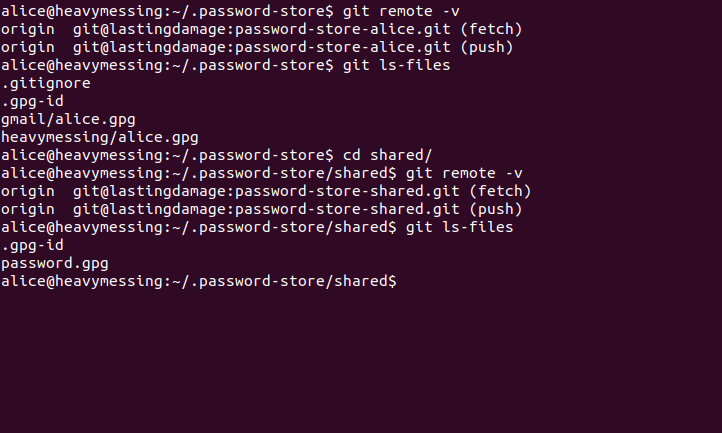This screenshot has height=433, width=722.
Task: Click the first .gpg-id file entry
Action: click(x=33, y=101)
